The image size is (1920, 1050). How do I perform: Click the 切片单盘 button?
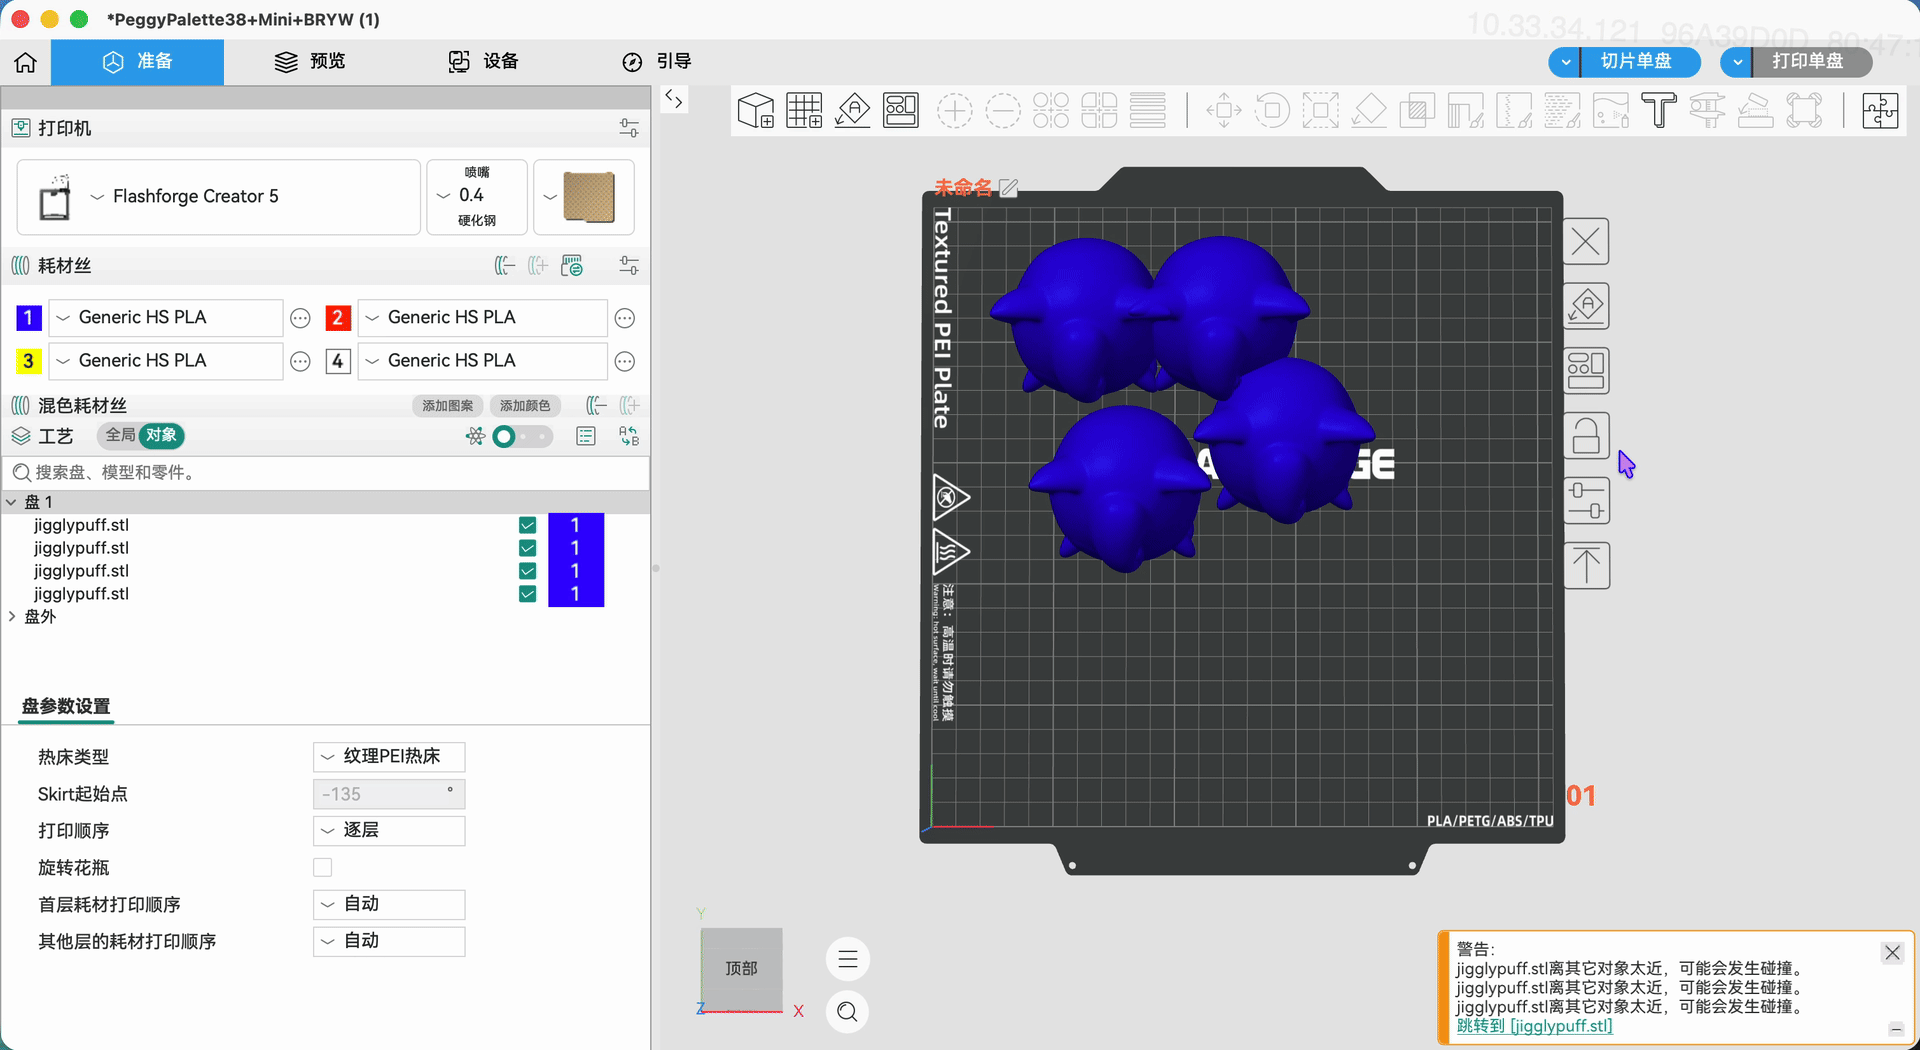(x=1641, y=62)
